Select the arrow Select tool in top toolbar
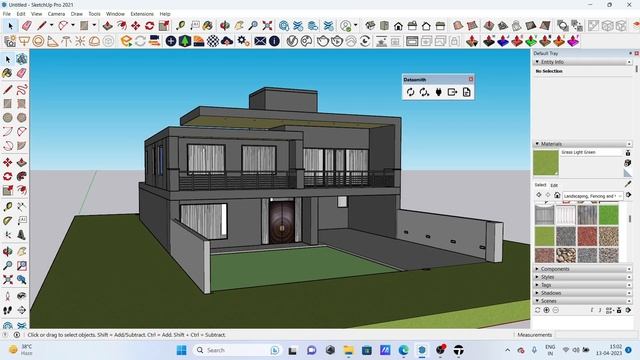640x360 pixels. 10,26
